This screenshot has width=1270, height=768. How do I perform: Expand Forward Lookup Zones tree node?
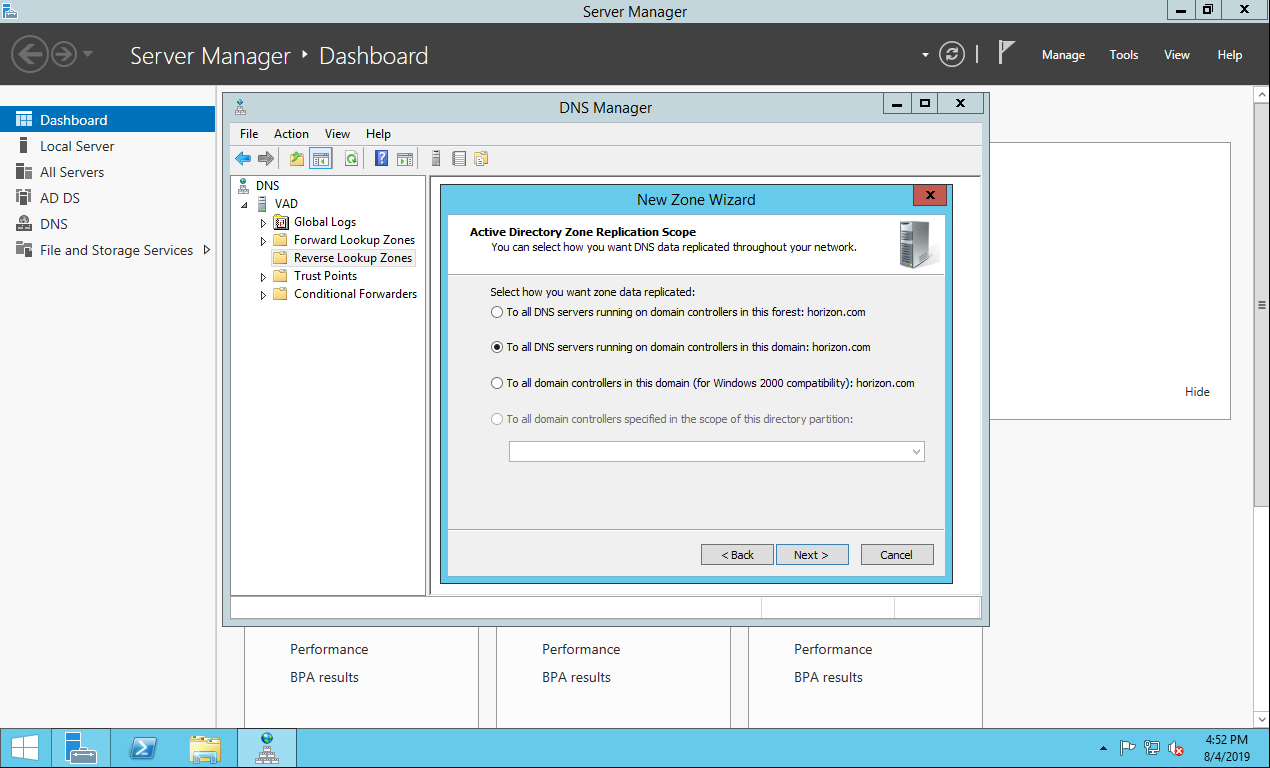pyautogui.click(x=263, y=241)
